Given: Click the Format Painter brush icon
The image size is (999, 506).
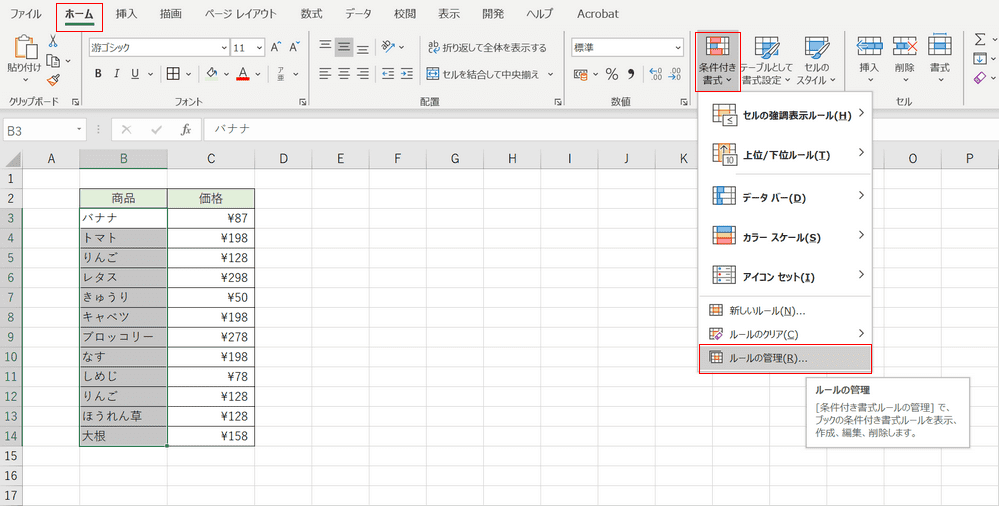Looking at the screenshot, I should pos(54,80).
